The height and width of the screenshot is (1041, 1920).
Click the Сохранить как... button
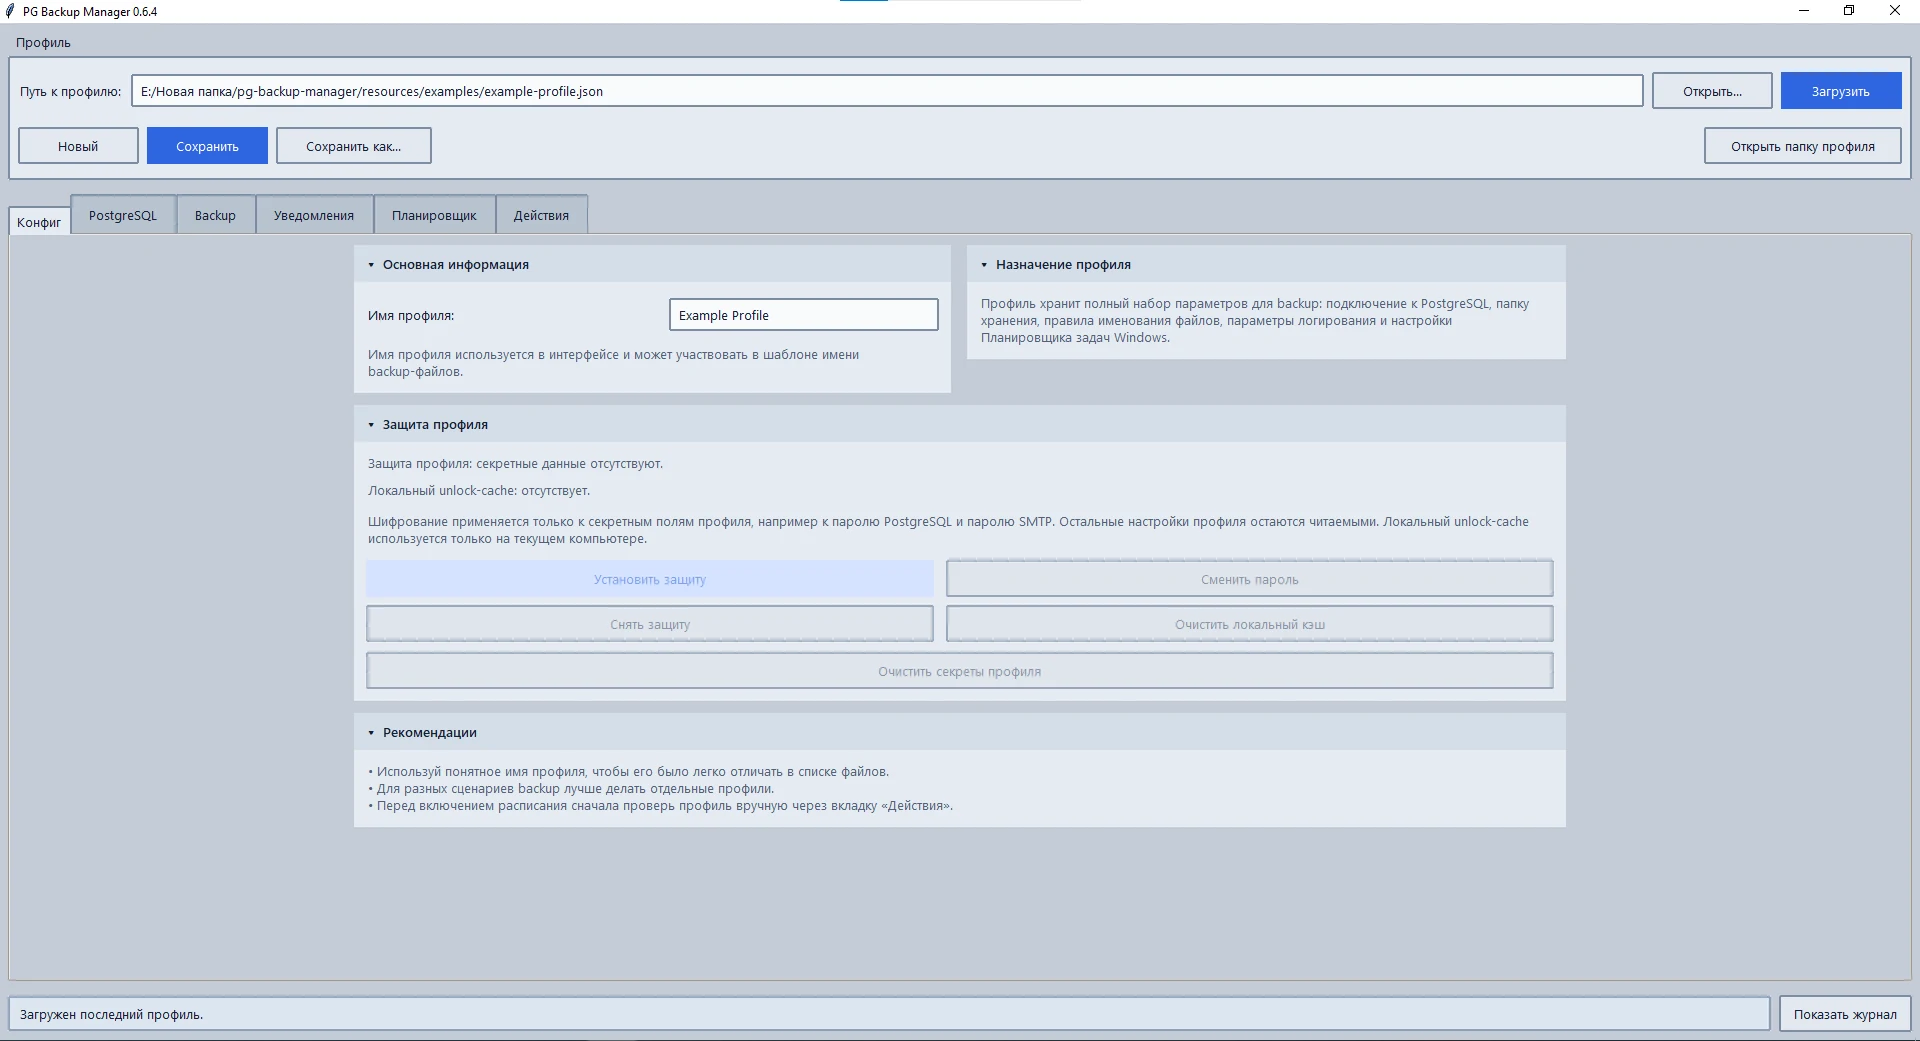click(354, 146)
